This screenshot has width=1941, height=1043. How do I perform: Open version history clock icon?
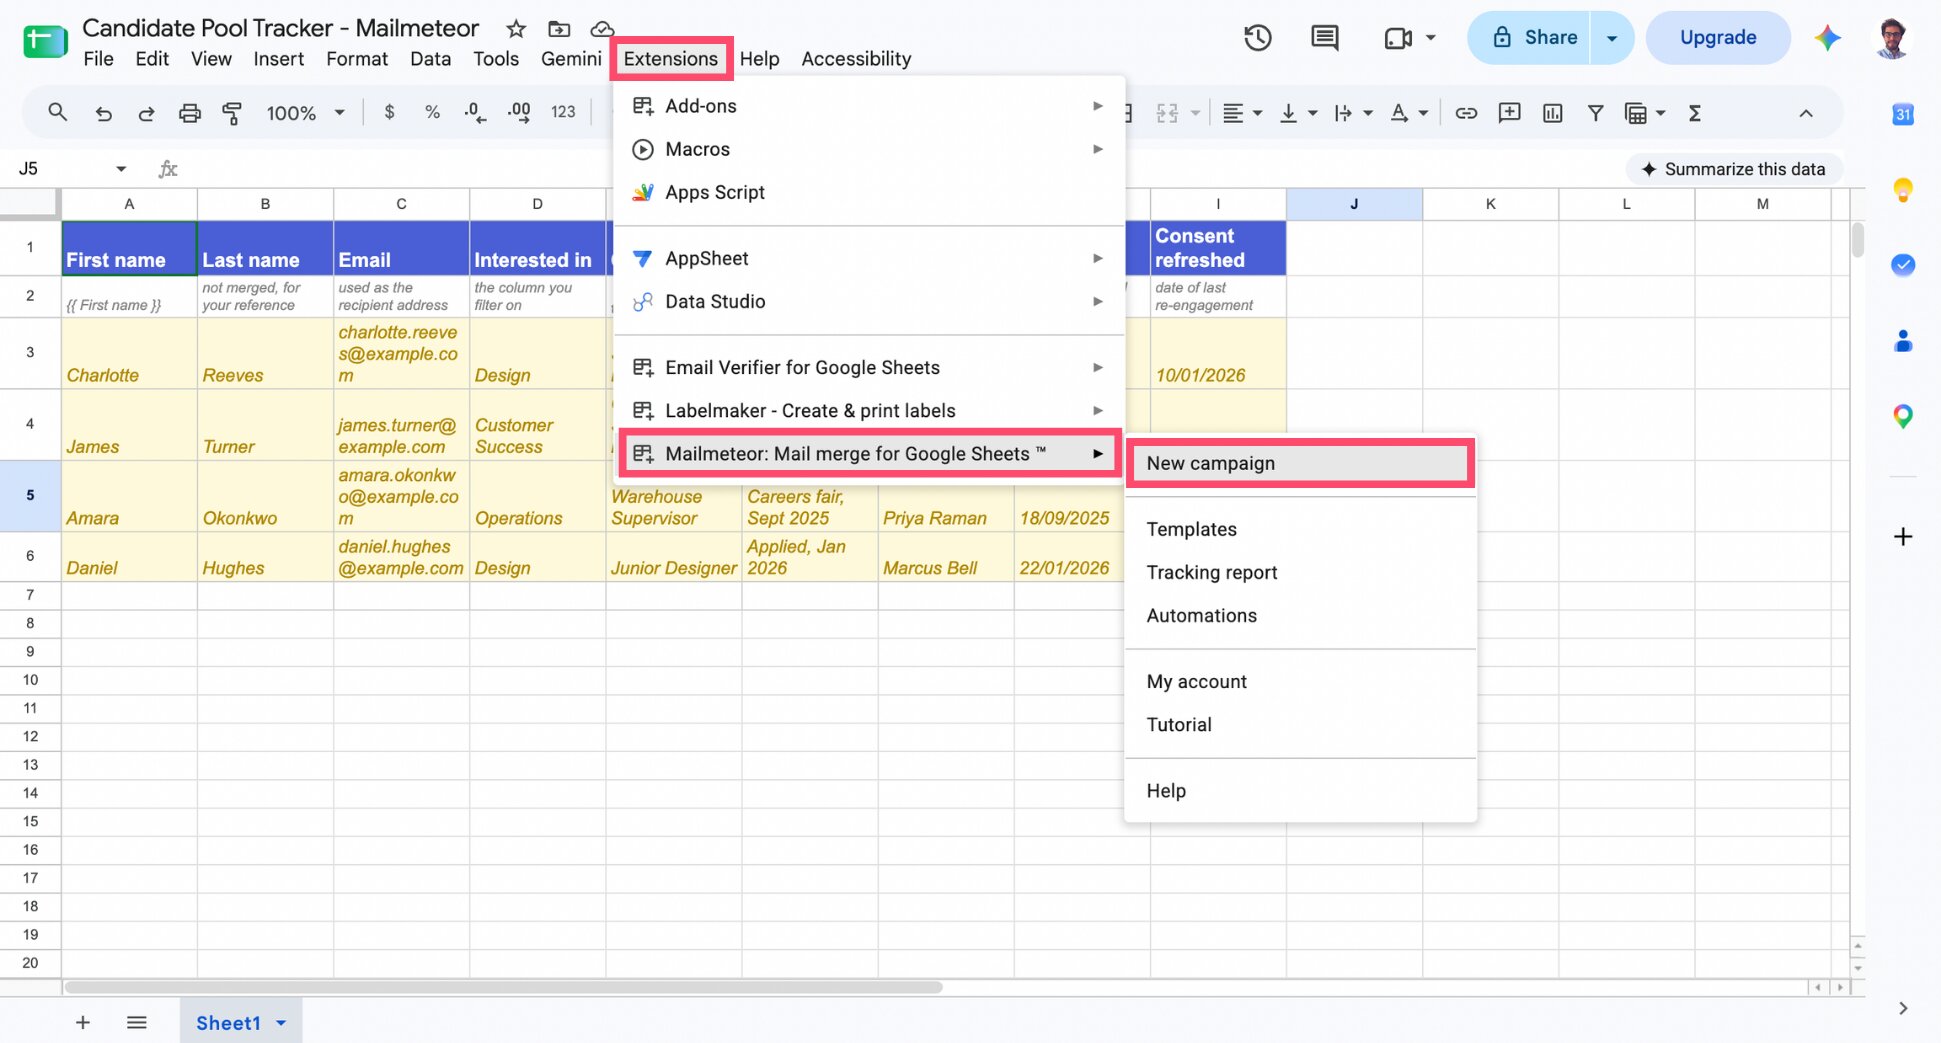(x=1257, y=38)
